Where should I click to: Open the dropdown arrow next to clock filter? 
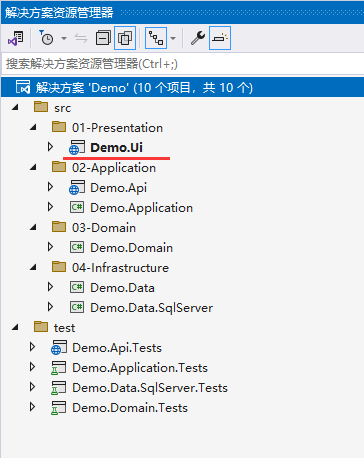point(64,38)
